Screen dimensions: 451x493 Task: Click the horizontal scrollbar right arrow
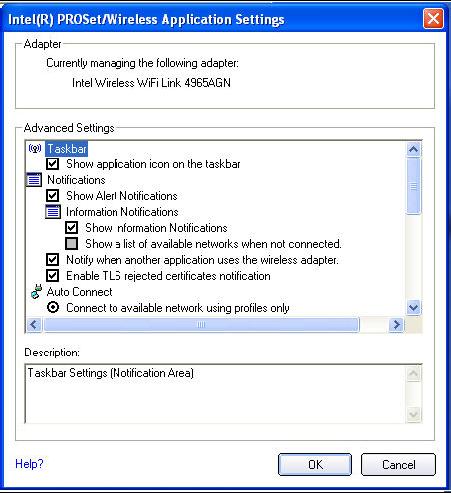[397, 324]
